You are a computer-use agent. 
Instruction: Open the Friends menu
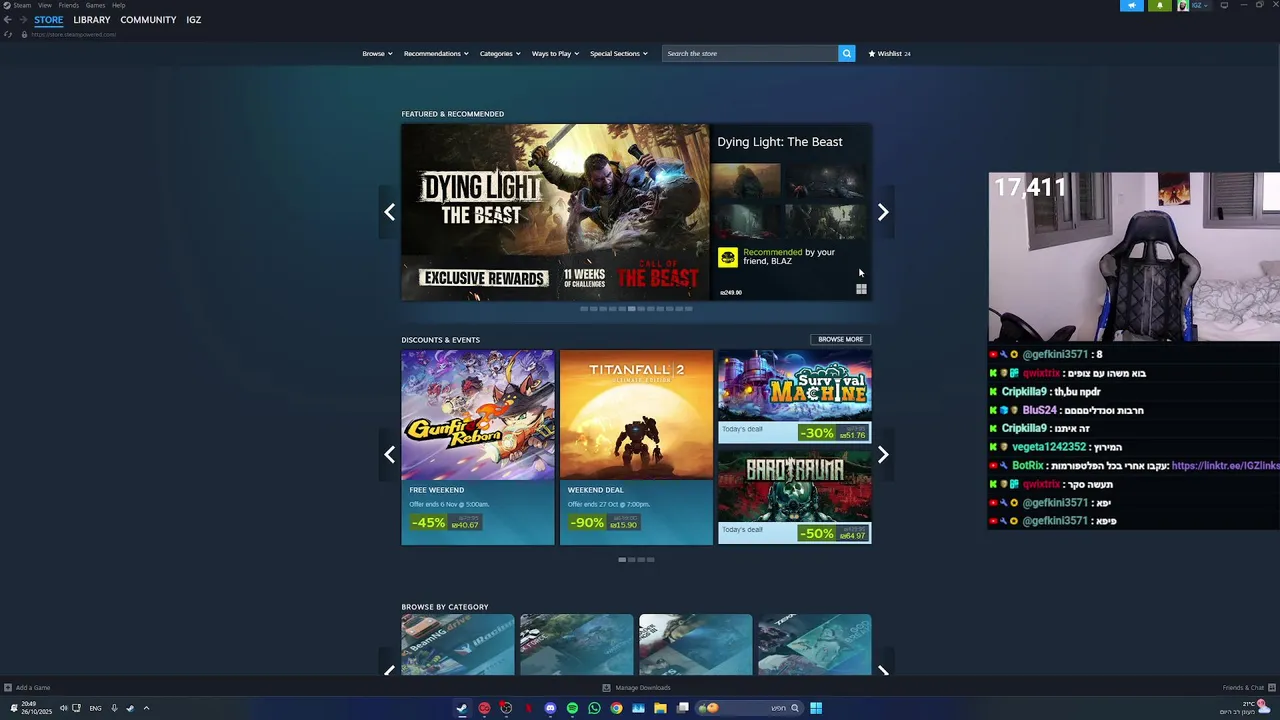(x=69, y=5)
